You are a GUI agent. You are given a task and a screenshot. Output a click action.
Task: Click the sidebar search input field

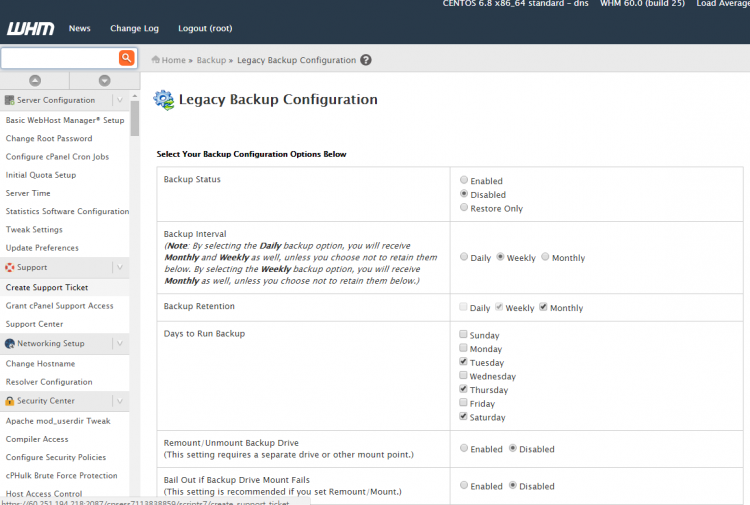(60, 58)
